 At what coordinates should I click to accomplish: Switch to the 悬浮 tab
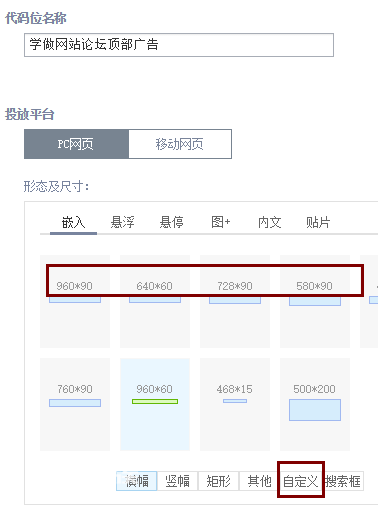click(122, 222)
